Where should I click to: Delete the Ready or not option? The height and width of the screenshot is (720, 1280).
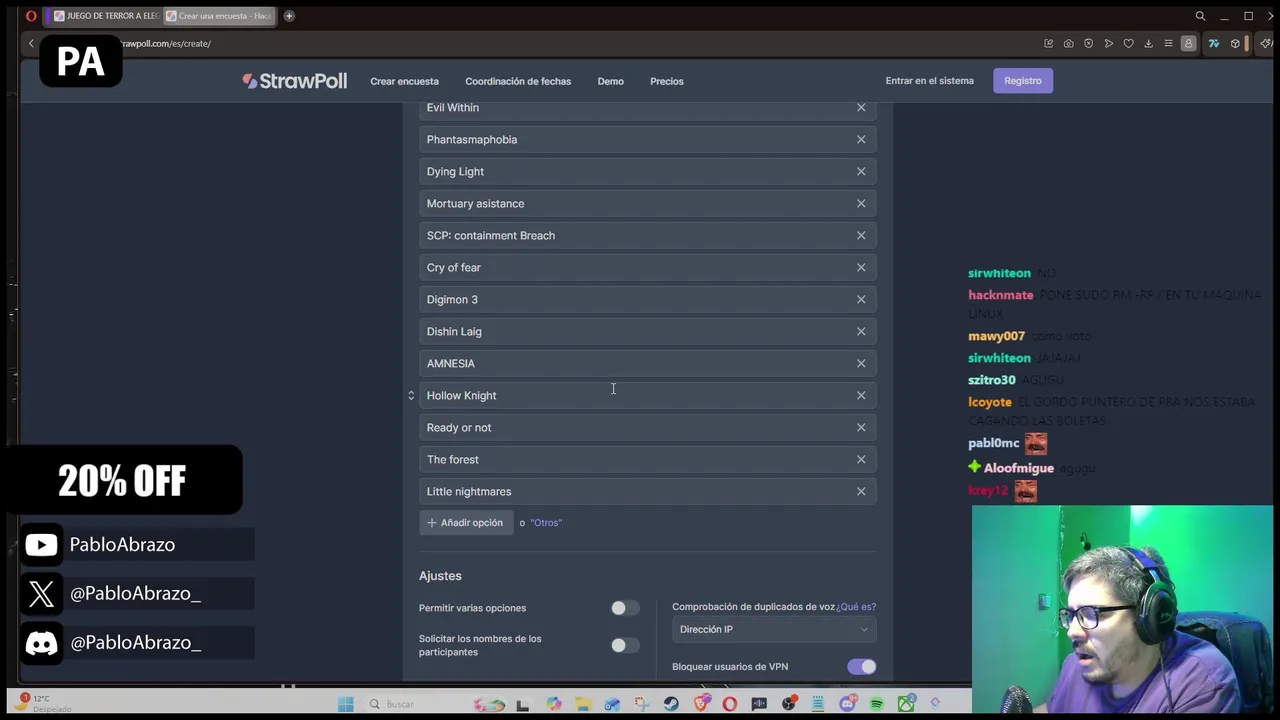click(x=861, y=427)
